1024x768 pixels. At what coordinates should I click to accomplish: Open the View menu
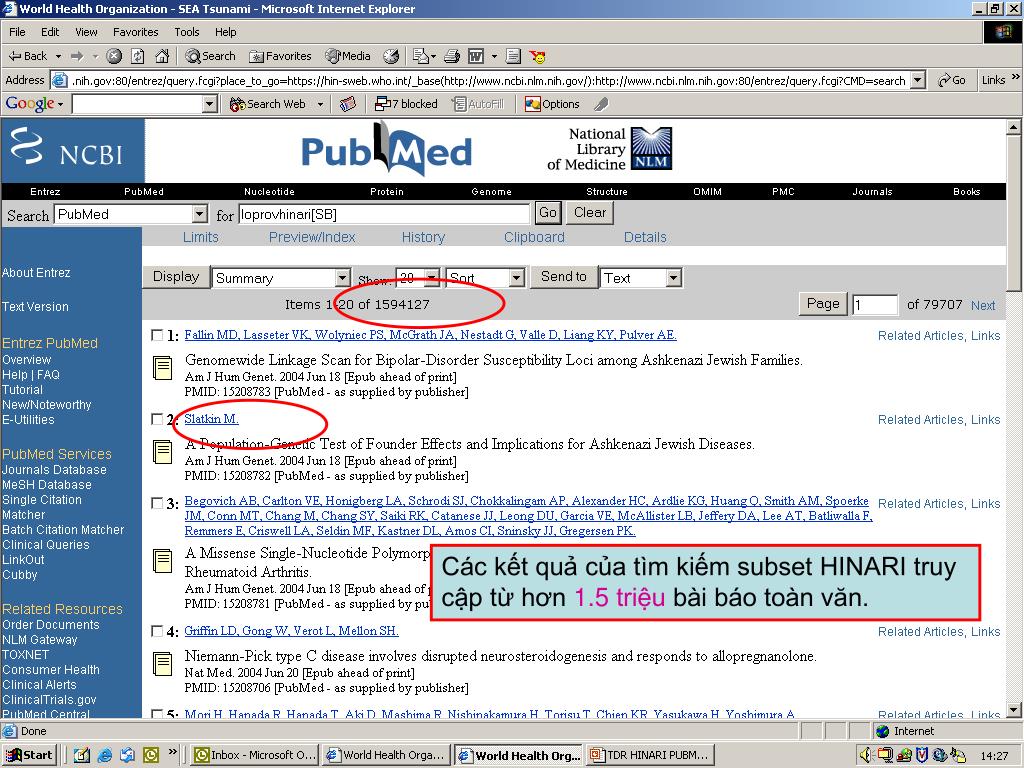click(x=86, y=32)
